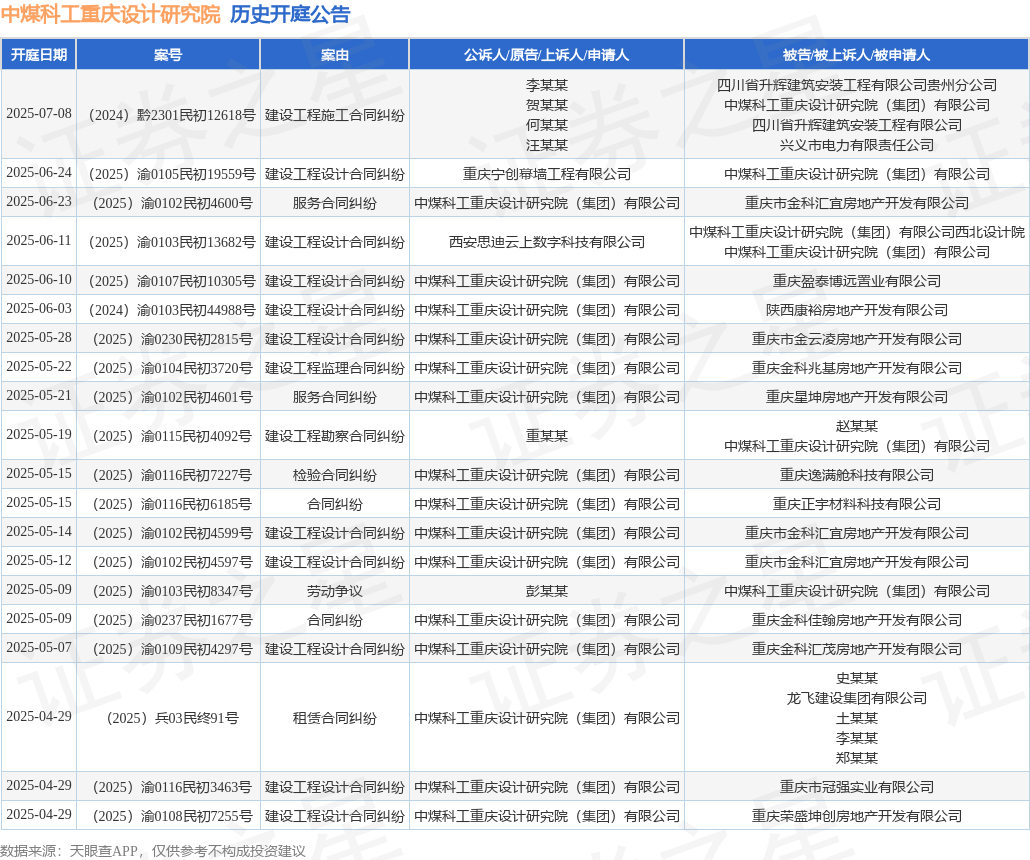Select case number (2025)渝0102民初4600号
Image resolution: width=1030 pixels, height=860 pixels.
coord(172,203)
